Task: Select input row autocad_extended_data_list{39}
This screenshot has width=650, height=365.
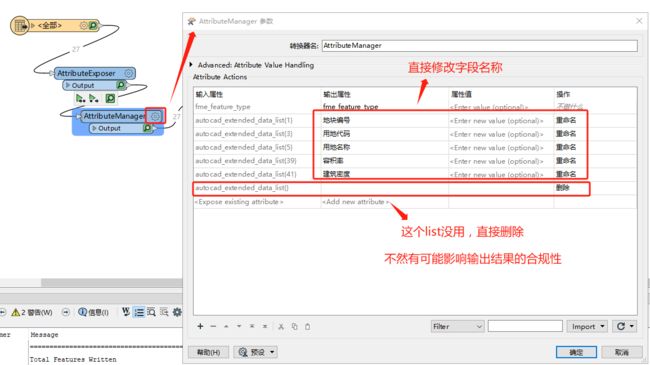Action: (257, 161)
